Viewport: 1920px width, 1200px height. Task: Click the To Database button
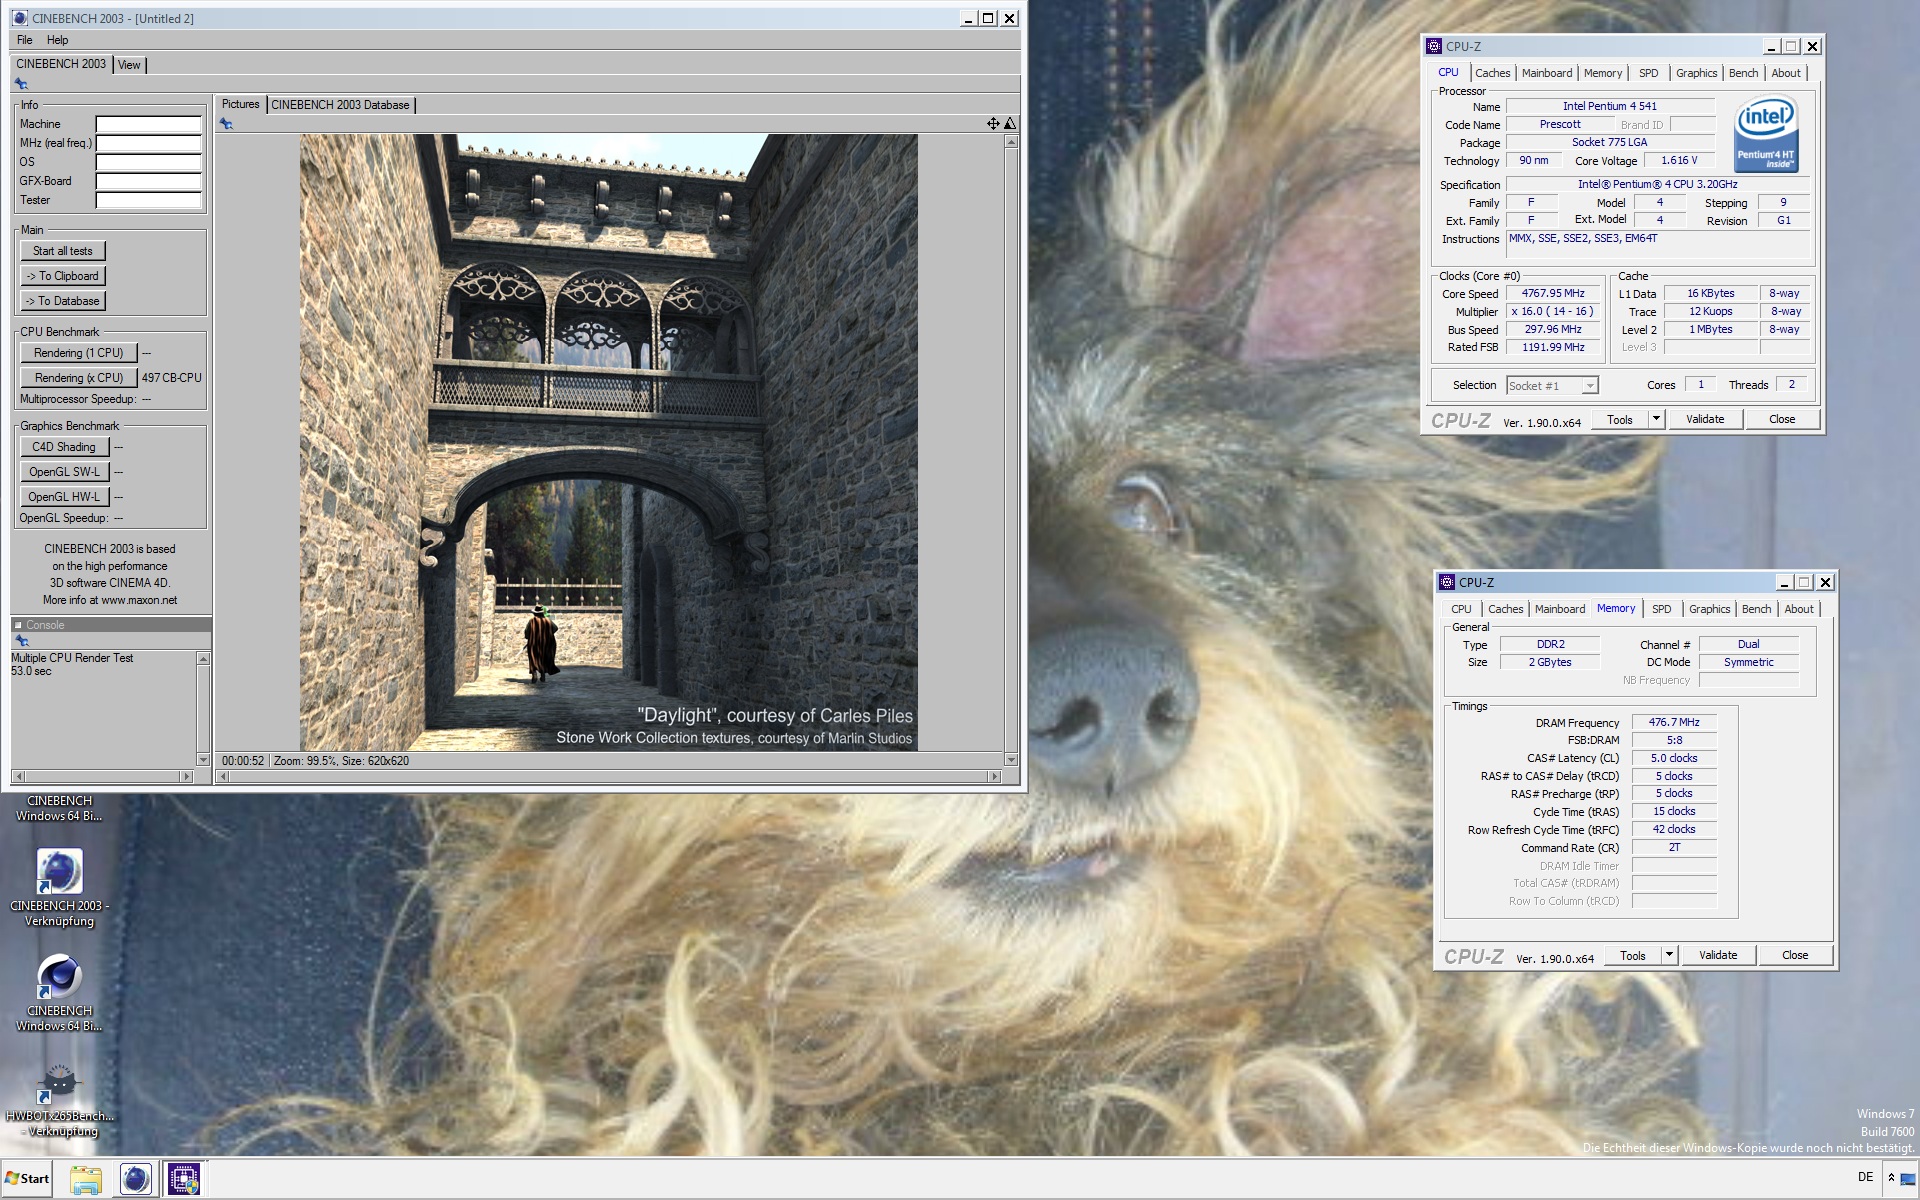pyautogui.click(x=62, y=301)
